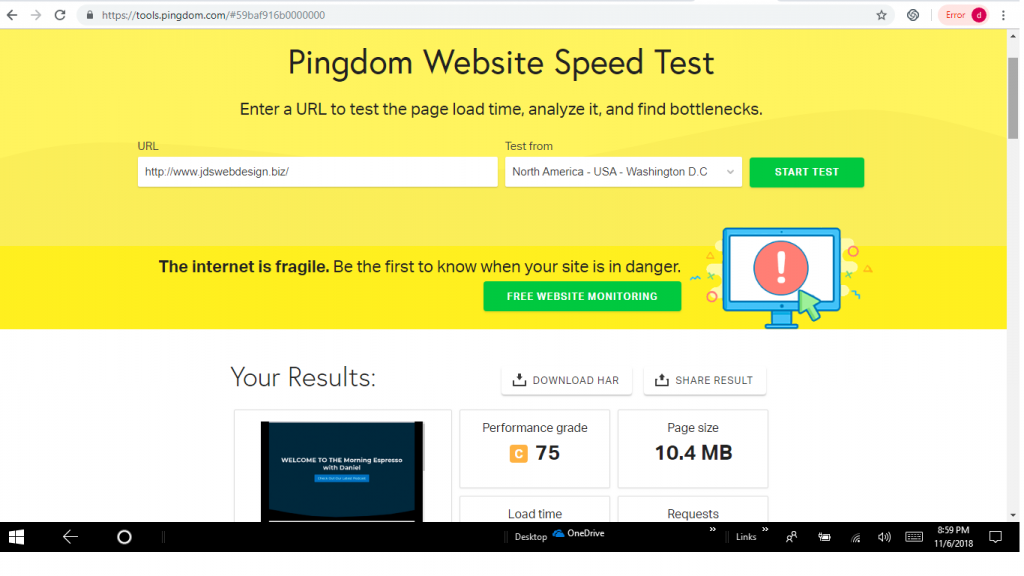1024x576 pixels.
Task: Open the Test from location dropdown
Action: point(623,172)
